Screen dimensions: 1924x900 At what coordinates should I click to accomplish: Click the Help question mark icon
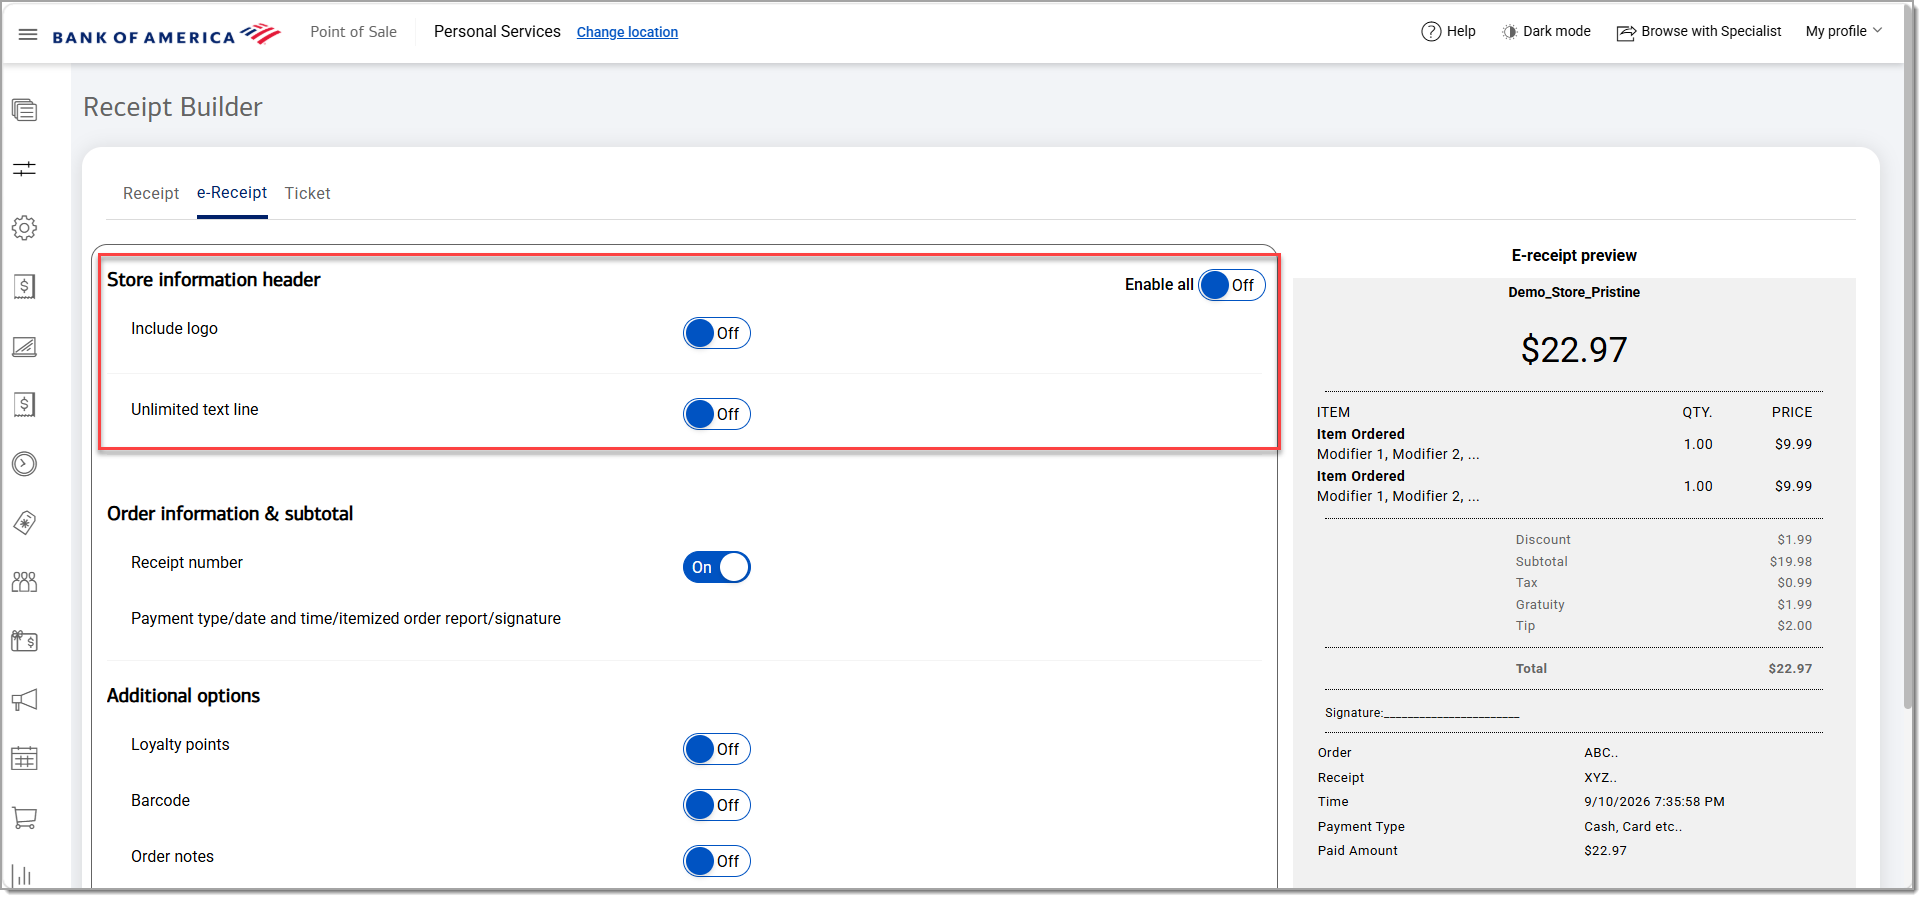coord(1431,32)
